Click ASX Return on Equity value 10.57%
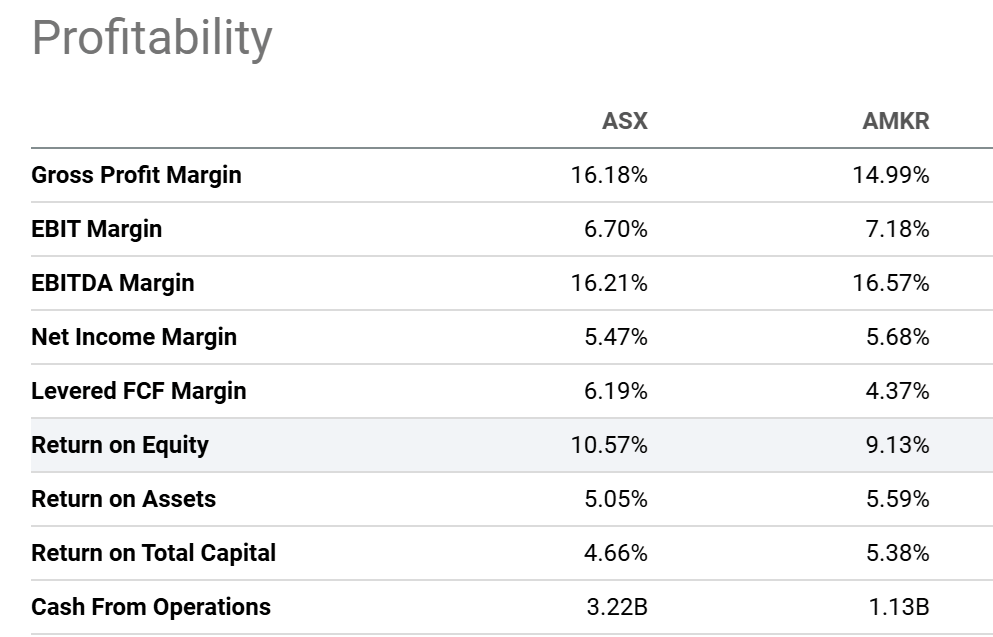 pos(609,445)
